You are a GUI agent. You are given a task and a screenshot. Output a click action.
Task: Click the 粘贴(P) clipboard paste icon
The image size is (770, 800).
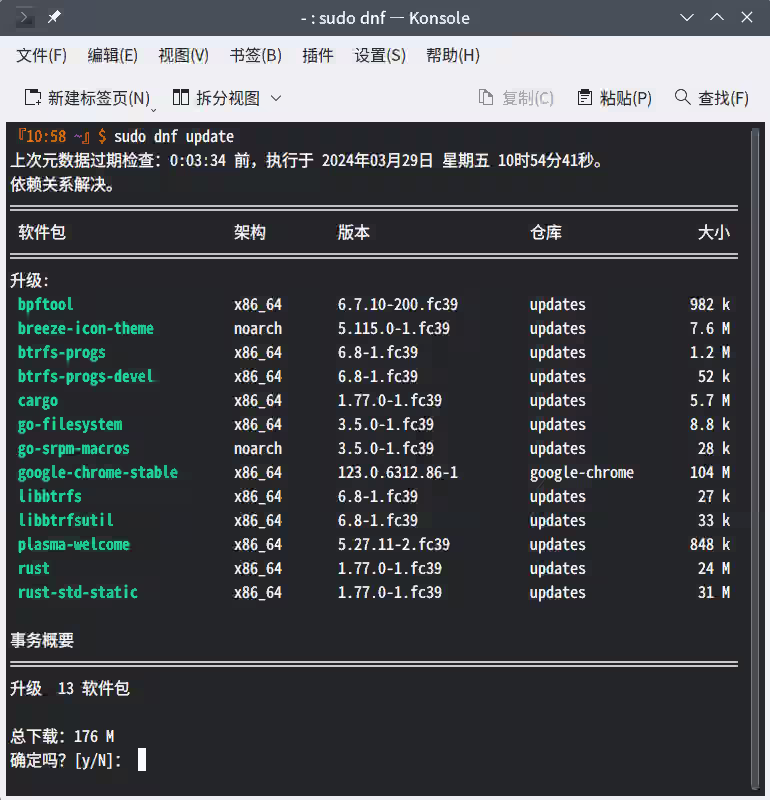tap(584, 97)
